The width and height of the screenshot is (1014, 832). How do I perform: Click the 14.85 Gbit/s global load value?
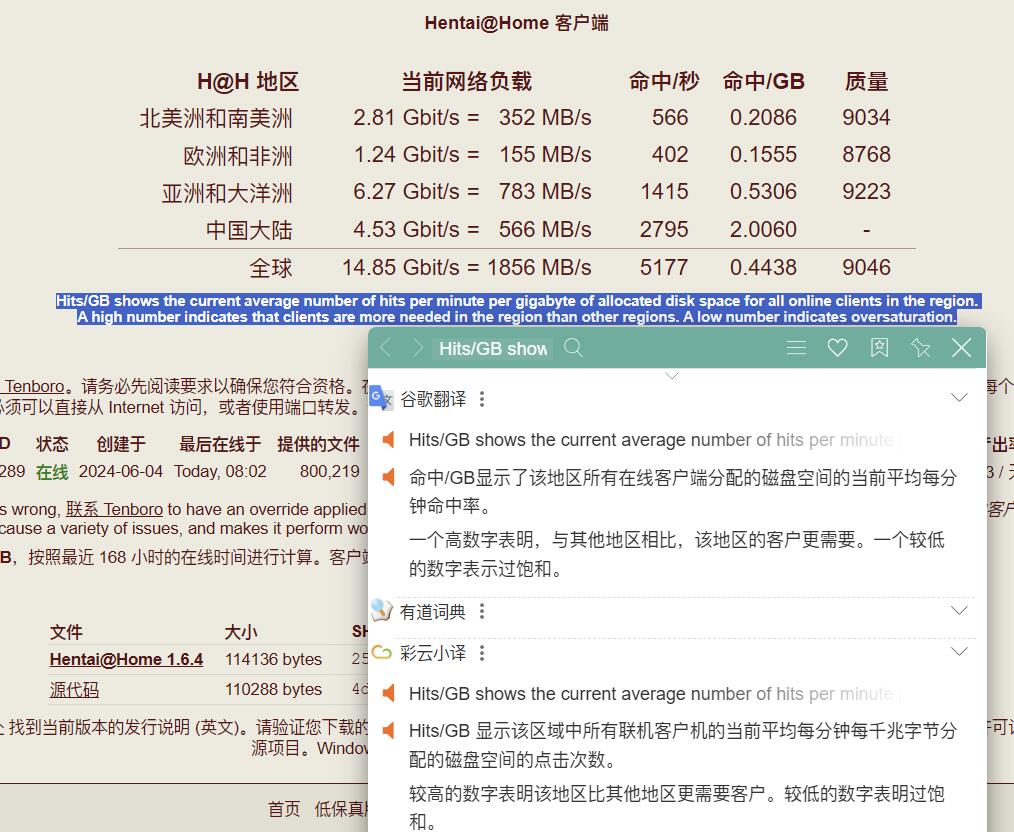(x=400, y=268)
